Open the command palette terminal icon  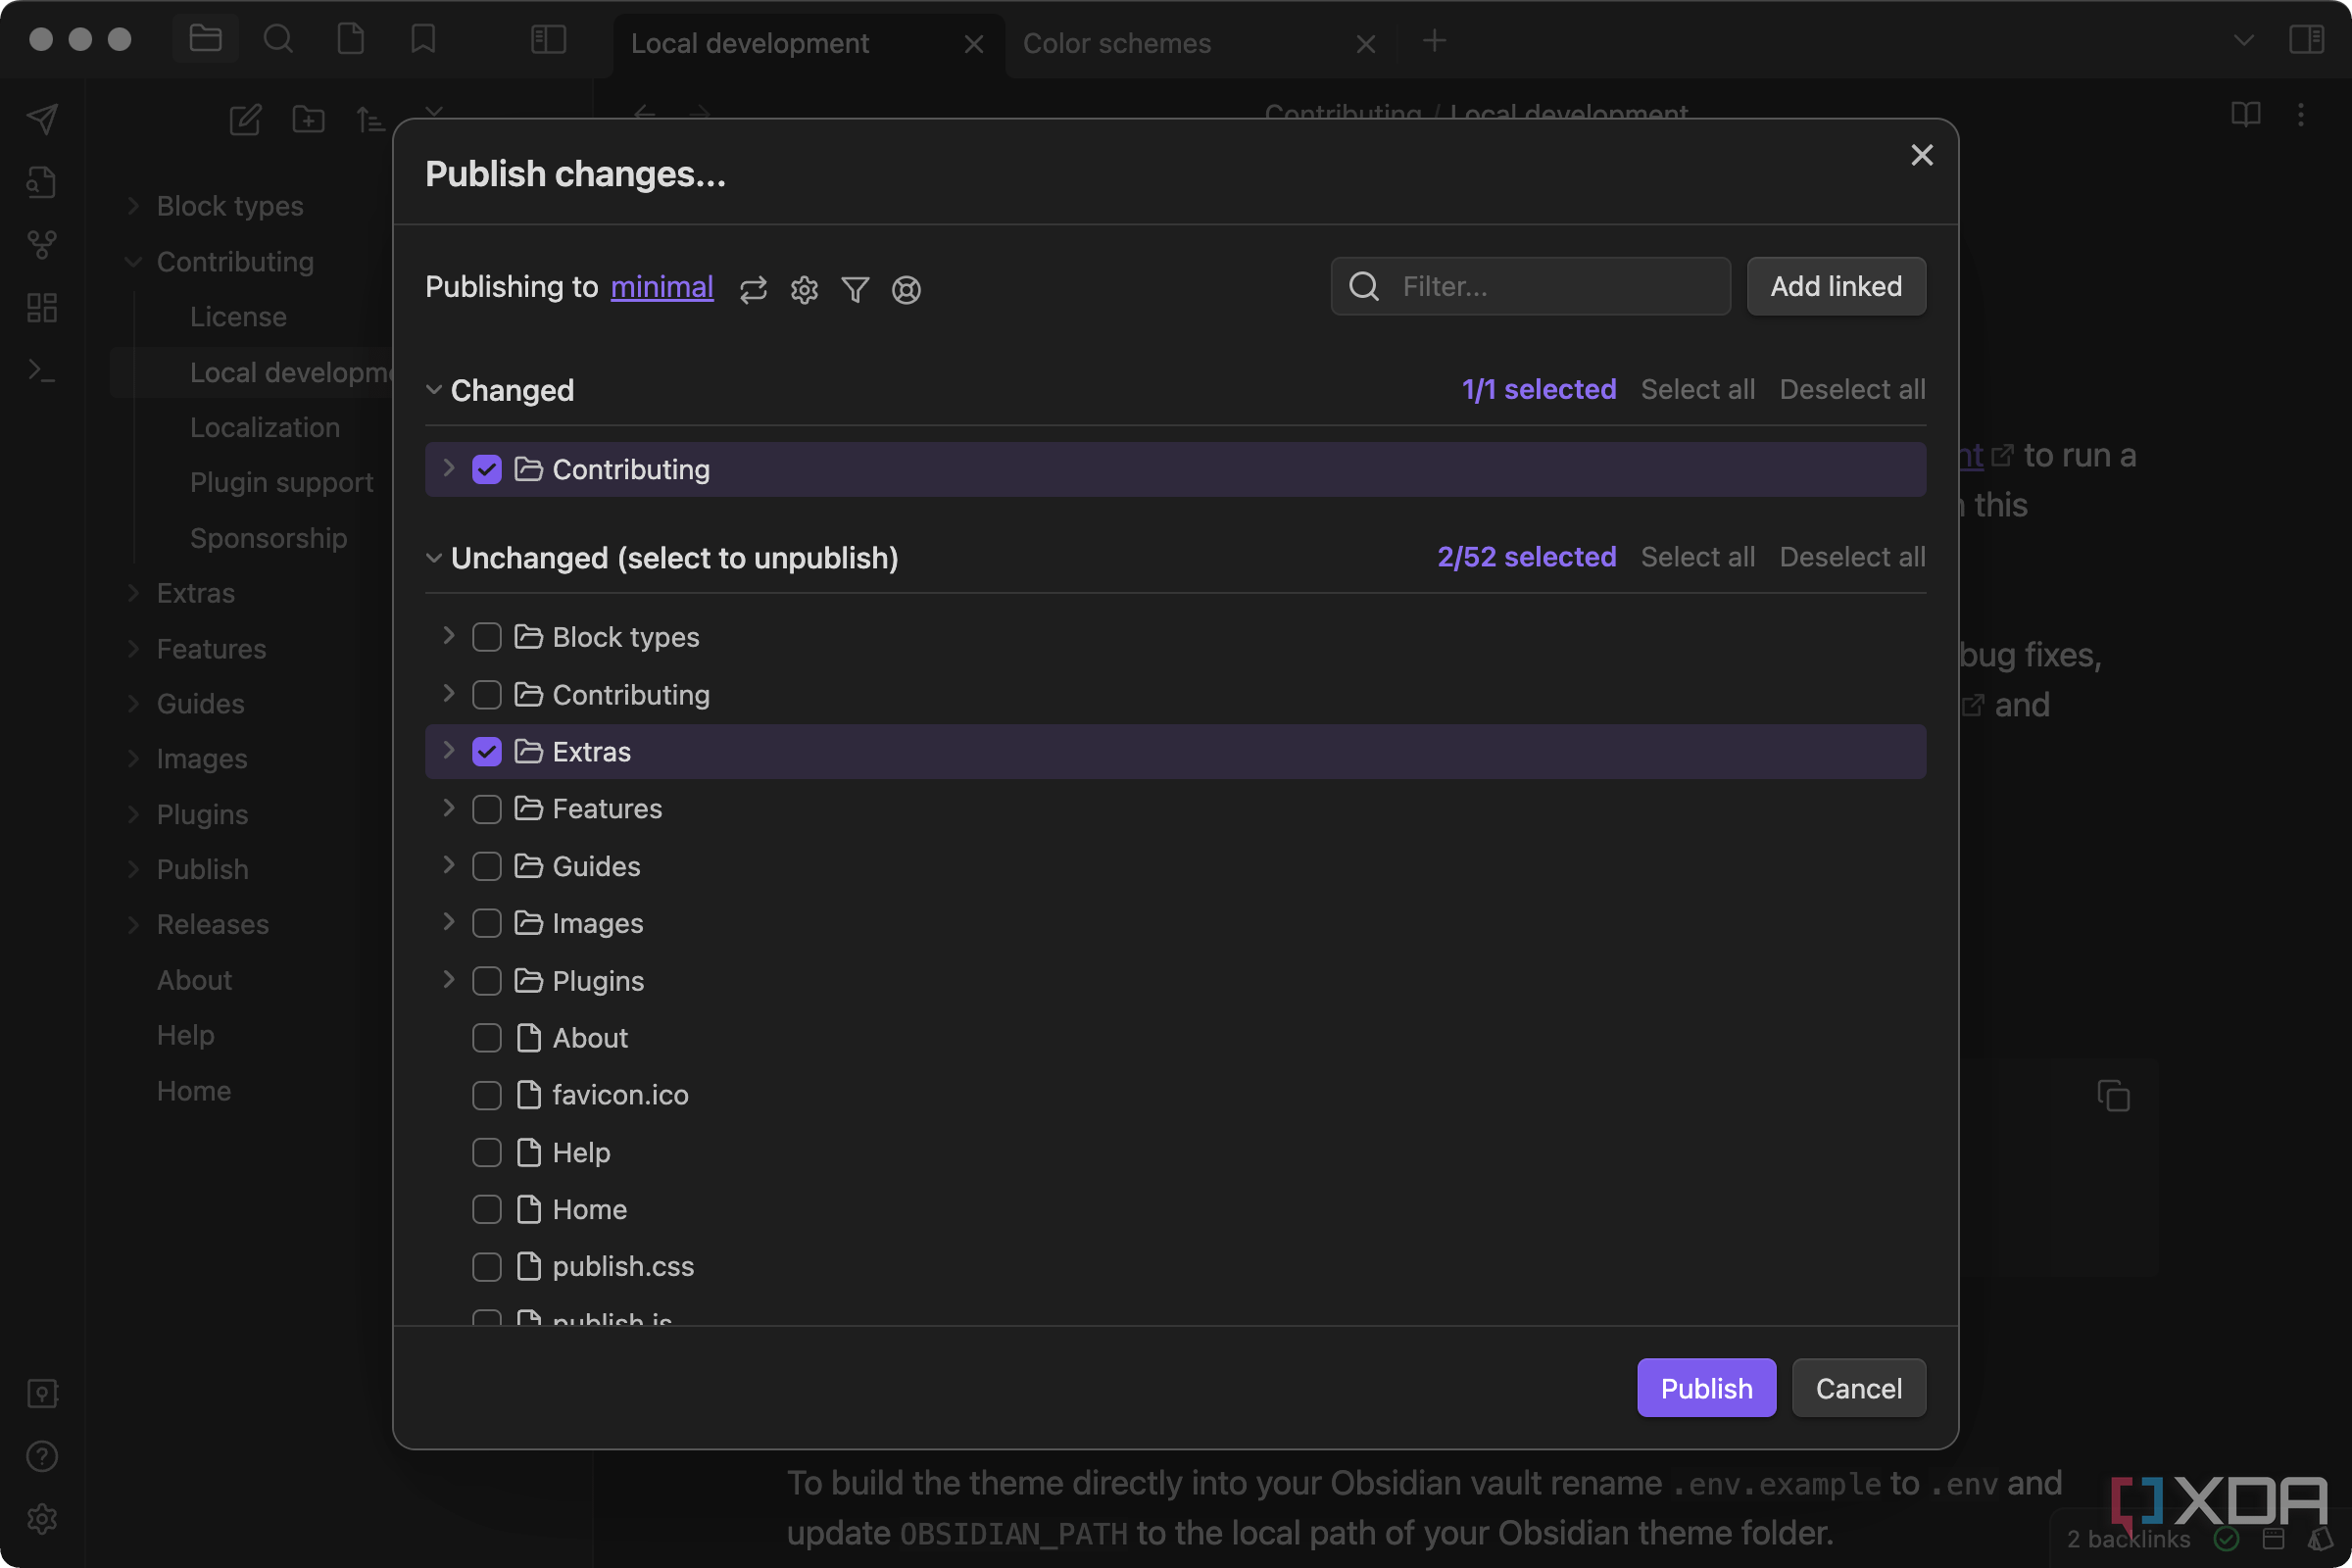(x=42, y=370)
